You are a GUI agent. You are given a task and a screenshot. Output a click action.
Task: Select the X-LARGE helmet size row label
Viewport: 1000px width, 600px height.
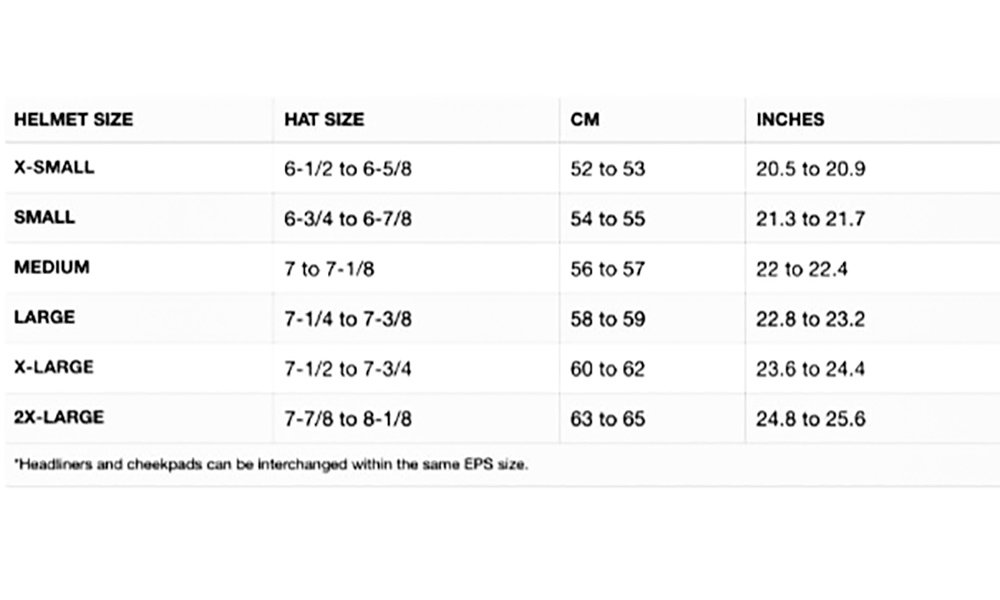[x=54, y=367]
